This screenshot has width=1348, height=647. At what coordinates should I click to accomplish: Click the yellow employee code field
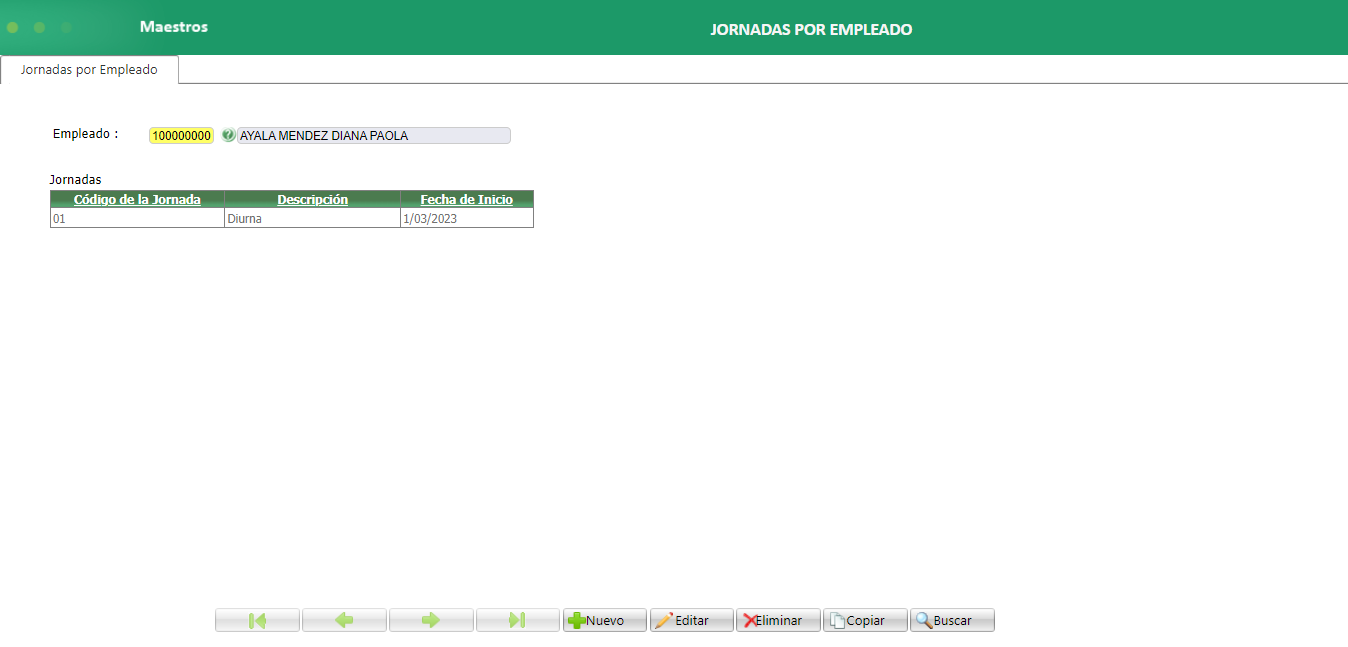181,135
